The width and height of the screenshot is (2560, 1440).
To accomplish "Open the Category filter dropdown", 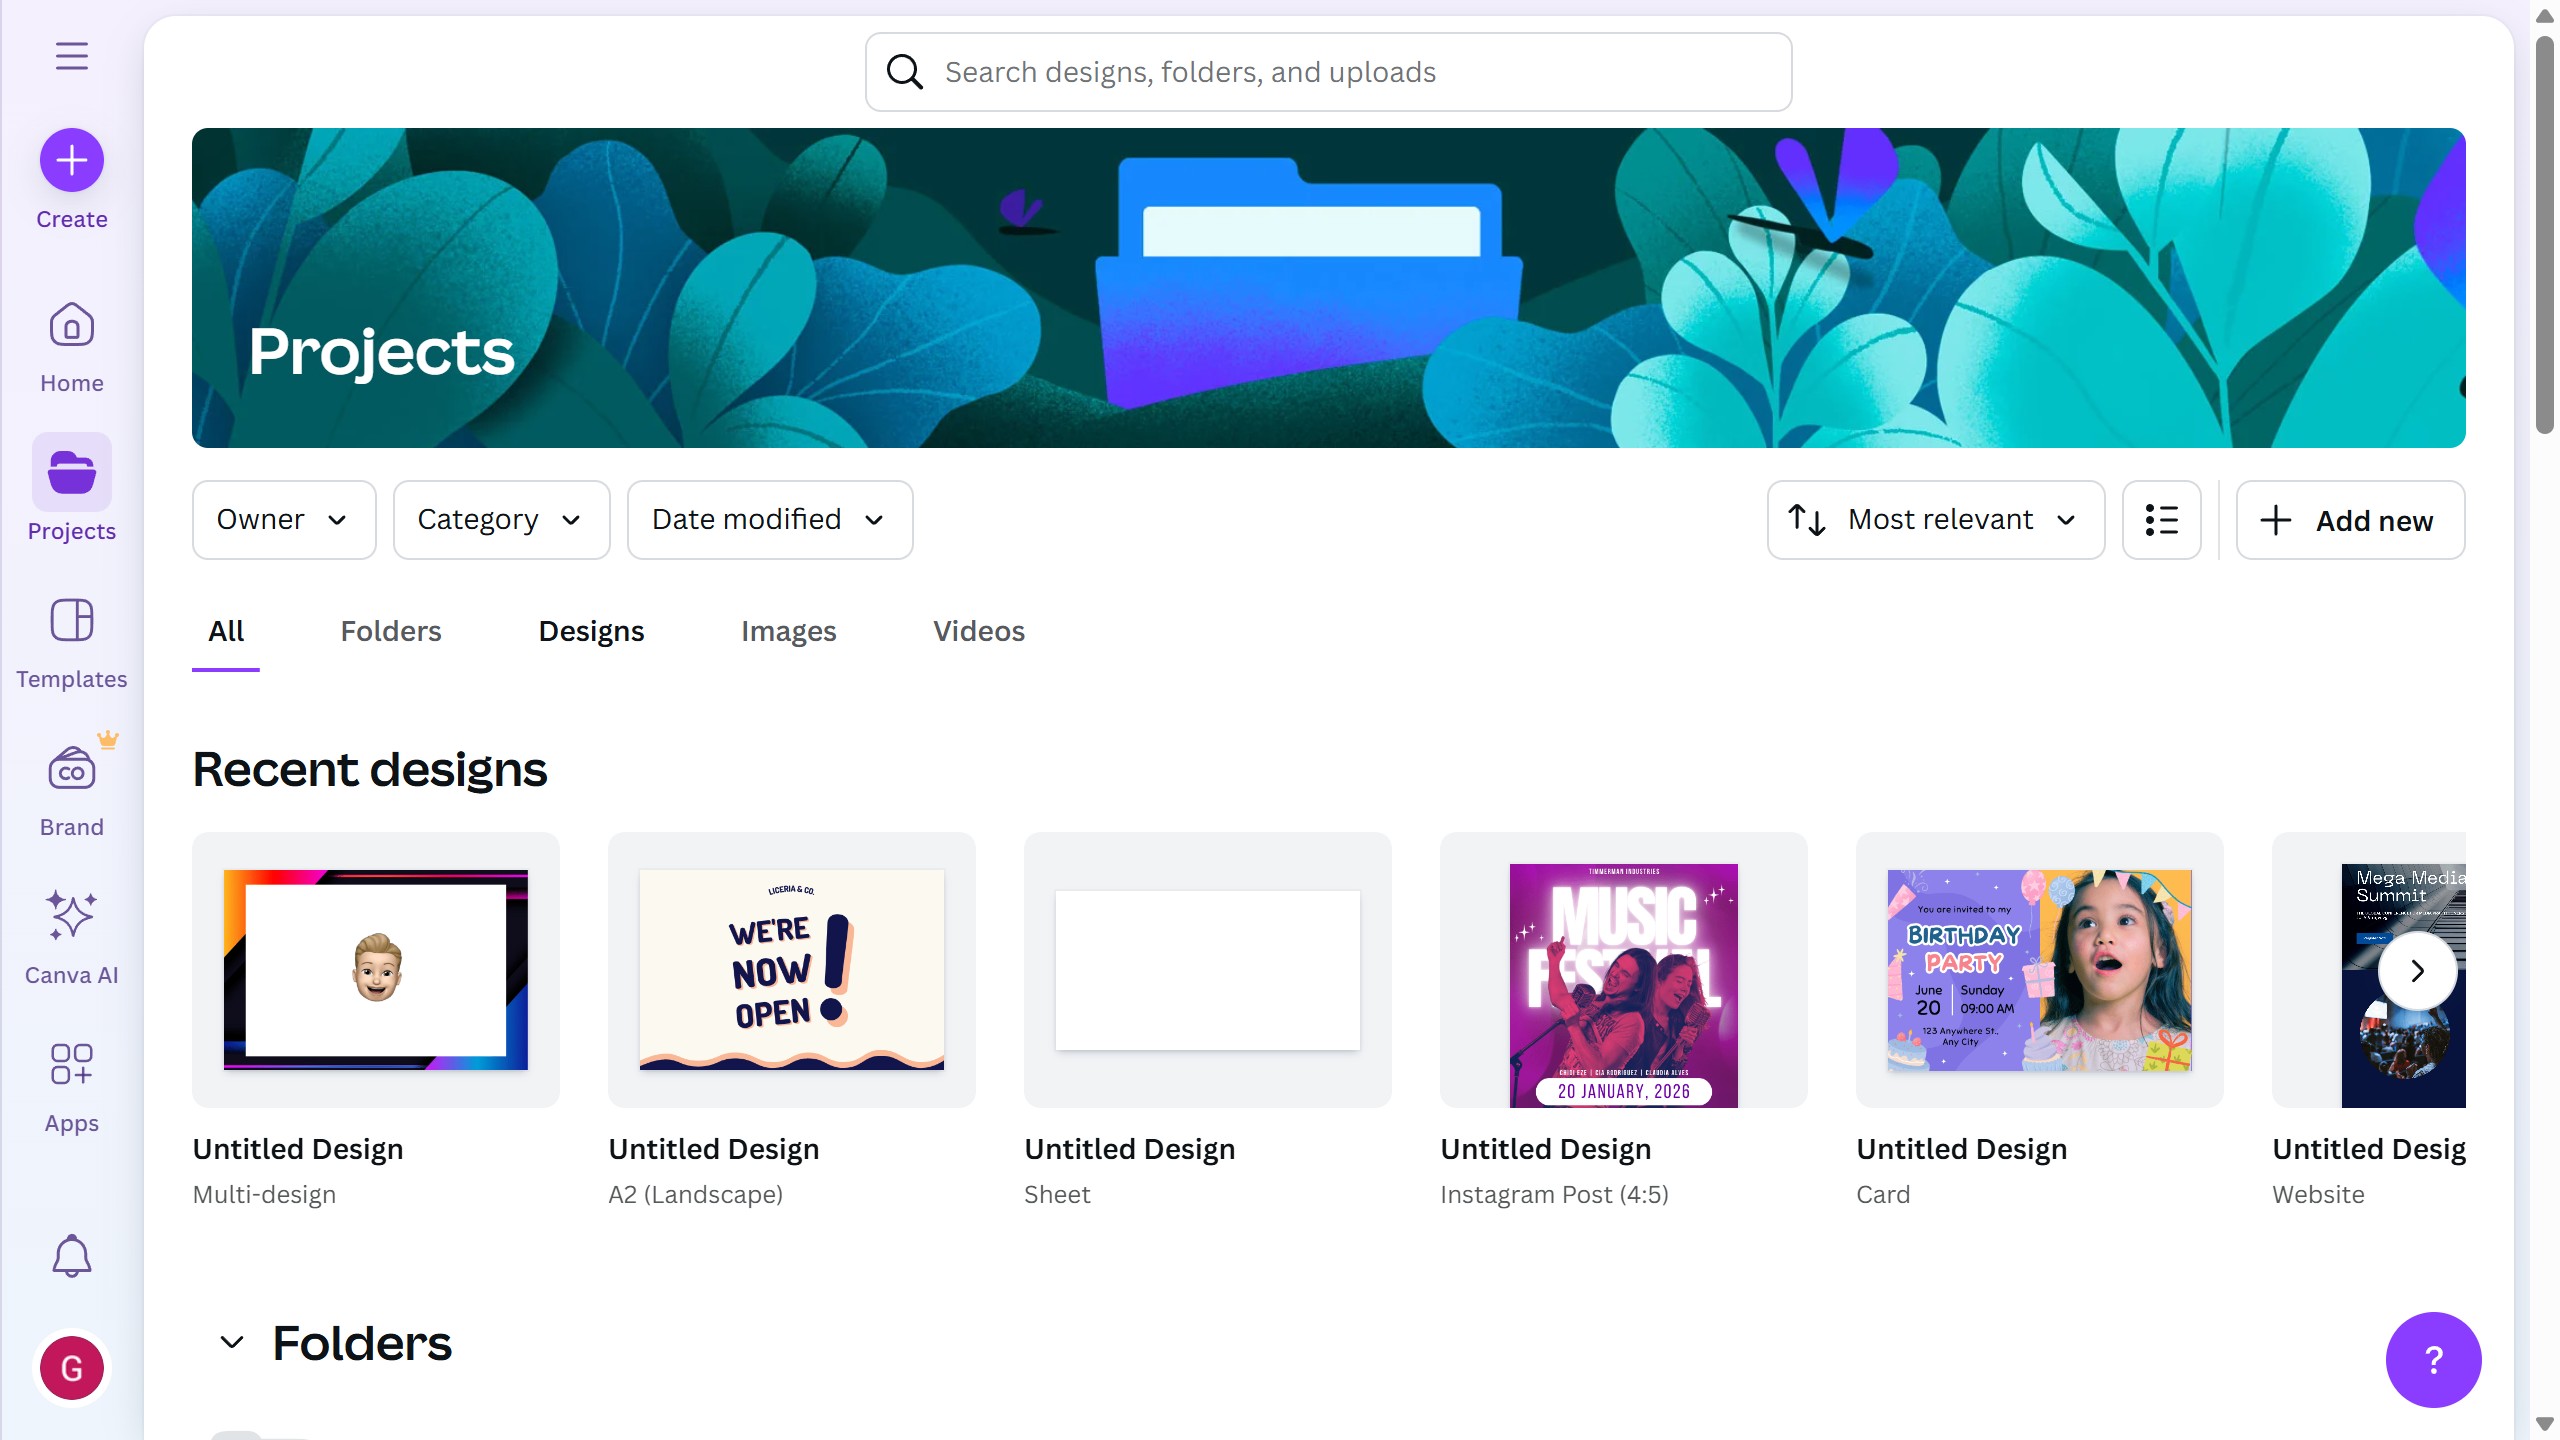I will click(500, 520).
